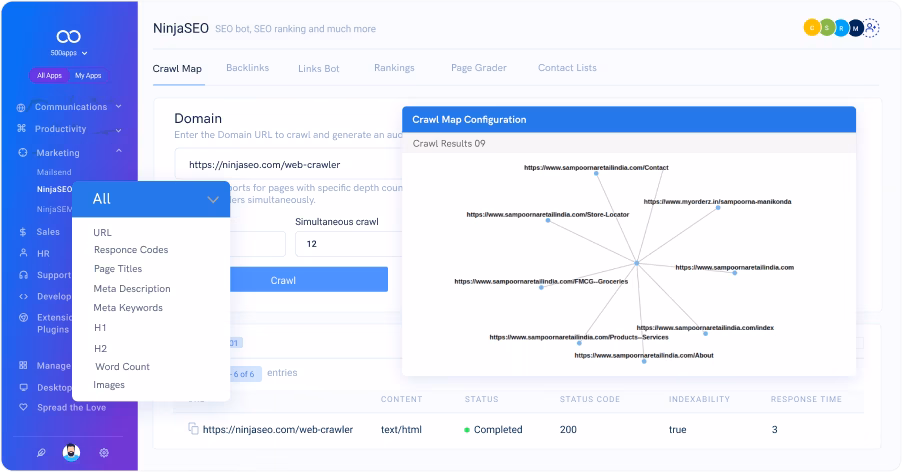Collapse the All filter dropdown
Image resolution: width=902 pixels, height=472 pixels.
pyautogui.click(x=212, y=199)
